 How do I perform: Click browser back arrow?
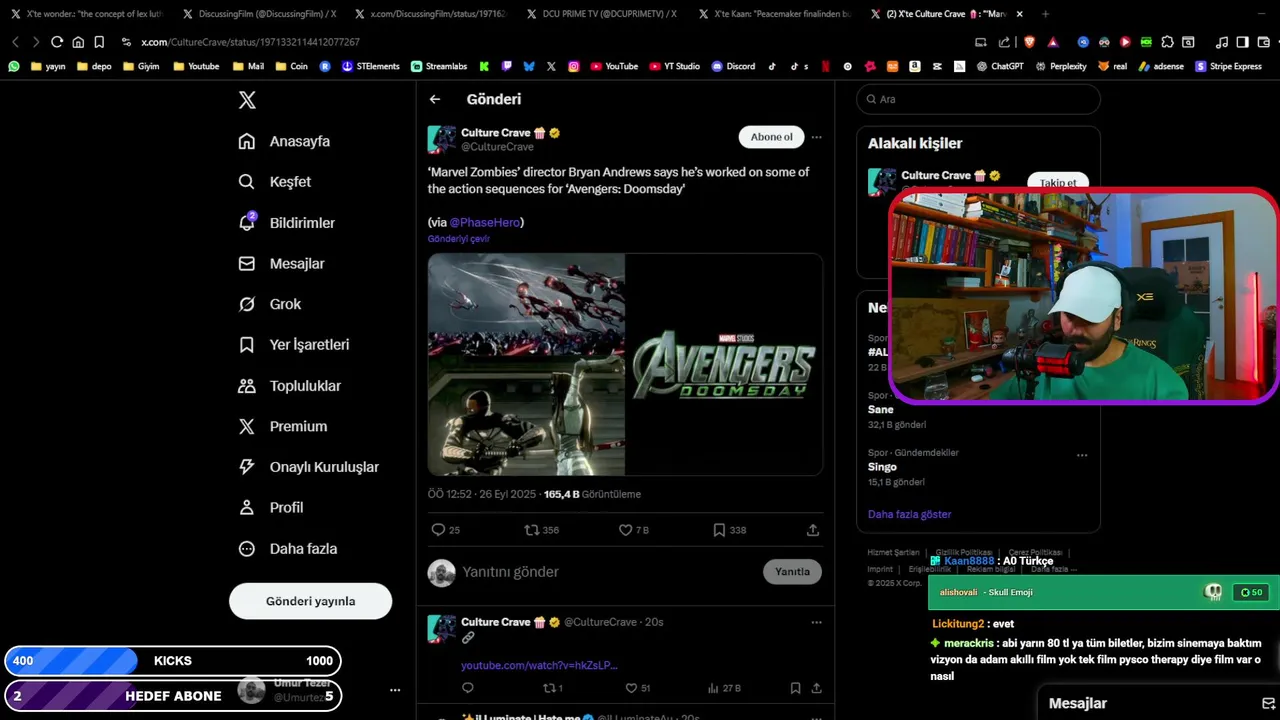15,42
